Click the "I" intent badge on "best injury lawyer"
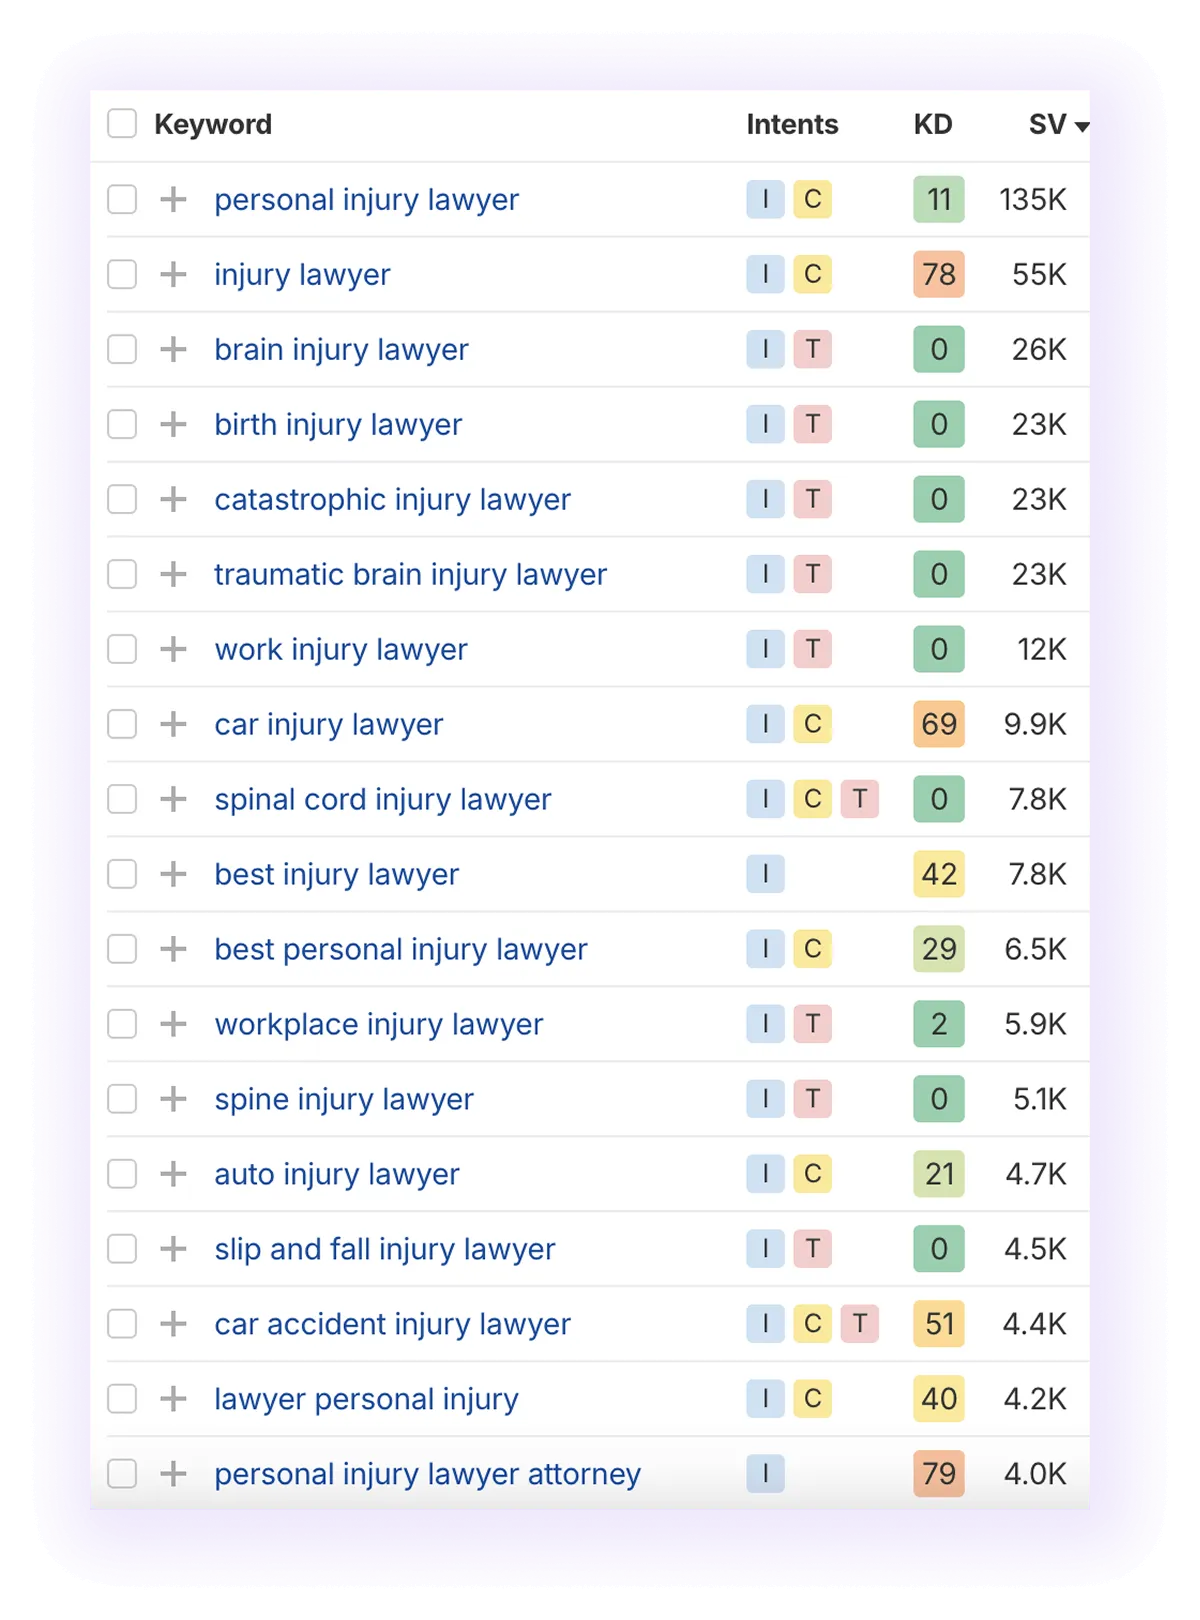 (765, 874)
